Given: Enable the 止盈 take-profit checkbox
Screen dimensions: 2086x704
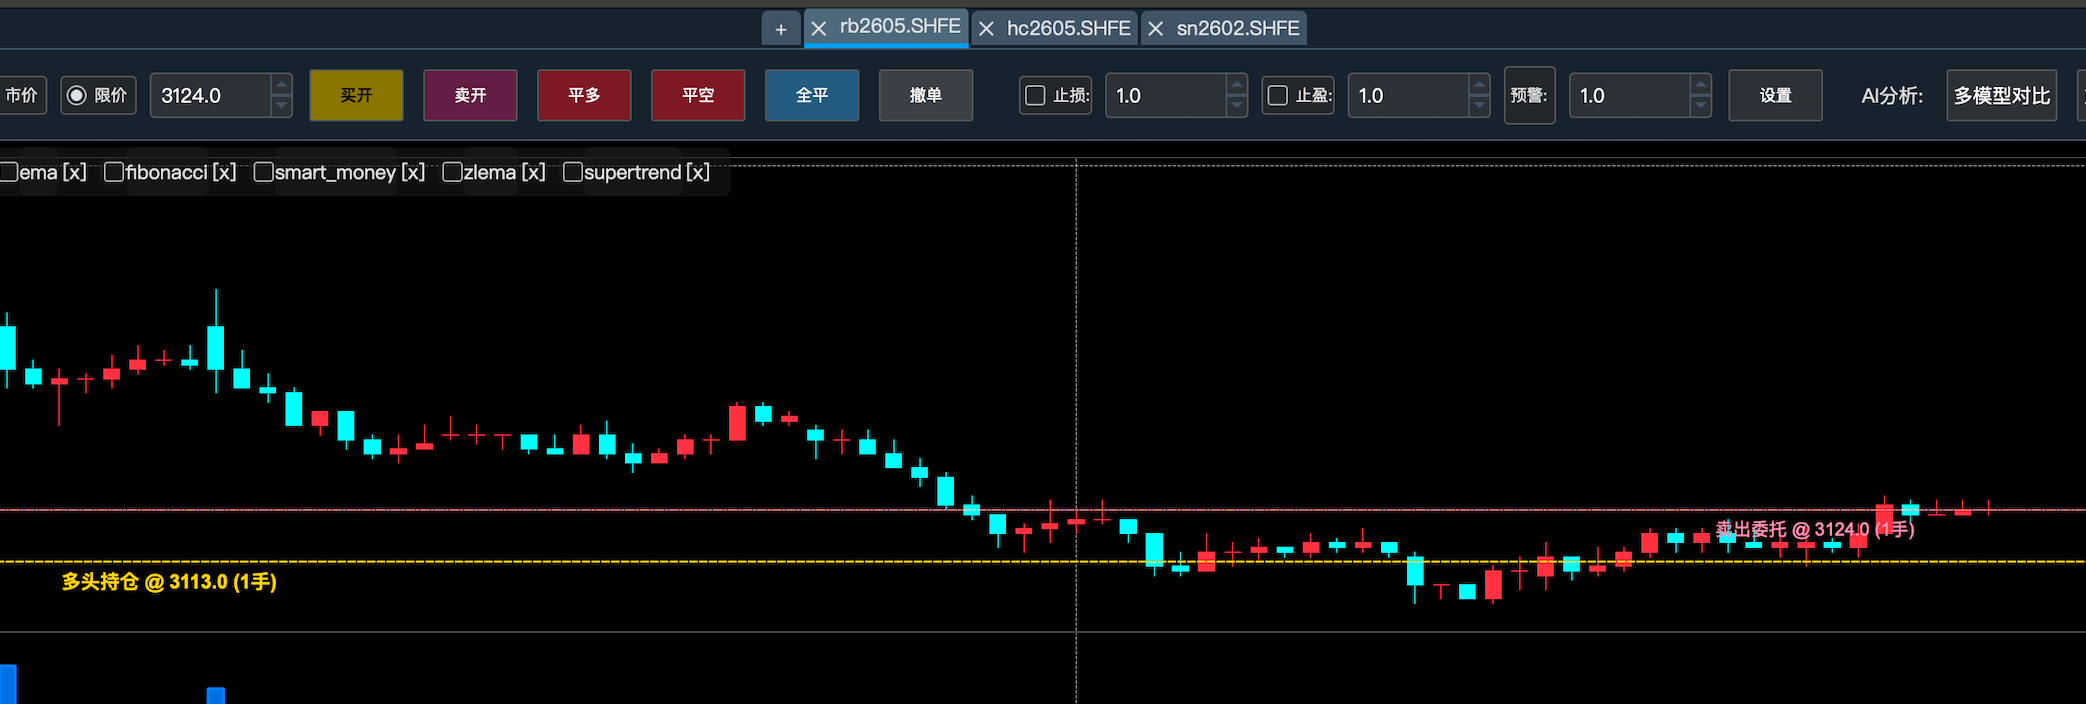Looking at the screenshot, I should (x=1278, y=96).
